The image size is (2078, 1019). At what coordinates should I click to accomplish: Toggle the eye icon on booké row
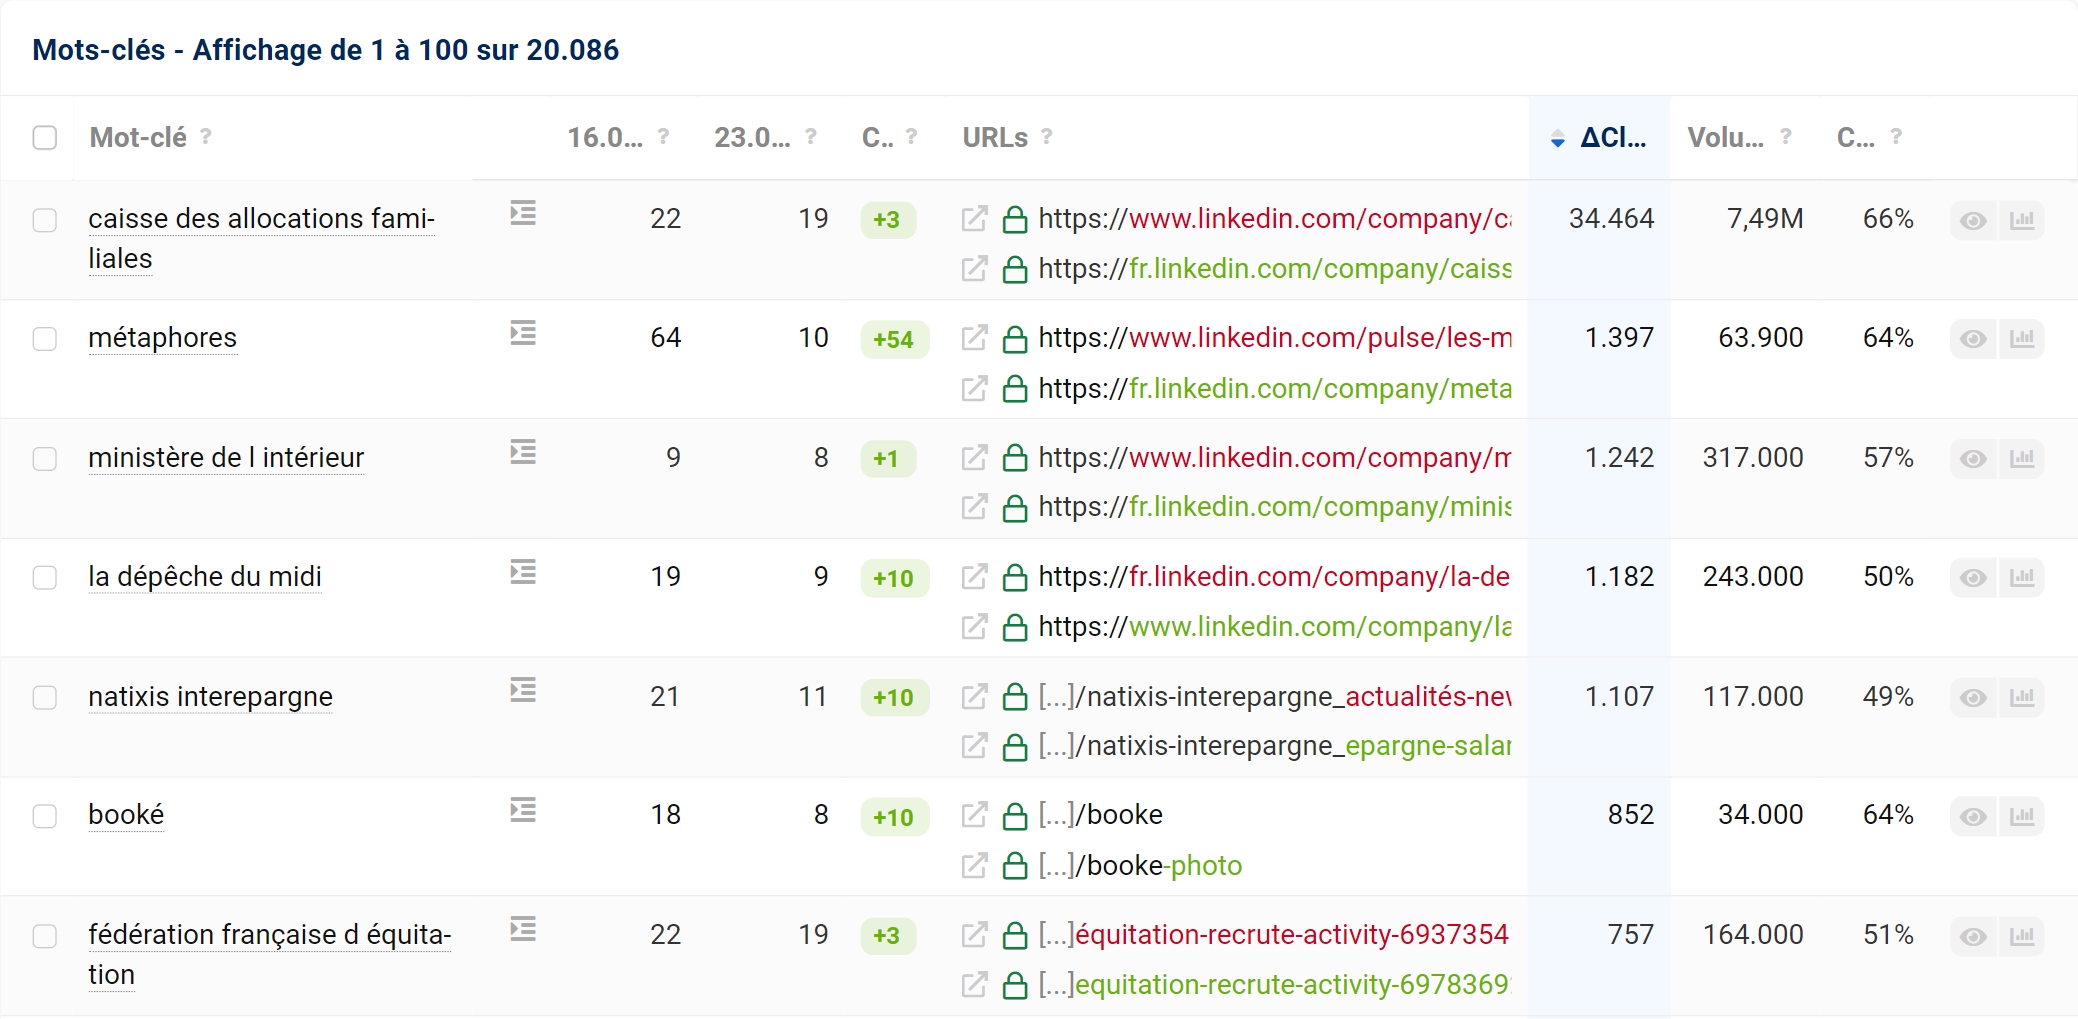coord(1973,817)
